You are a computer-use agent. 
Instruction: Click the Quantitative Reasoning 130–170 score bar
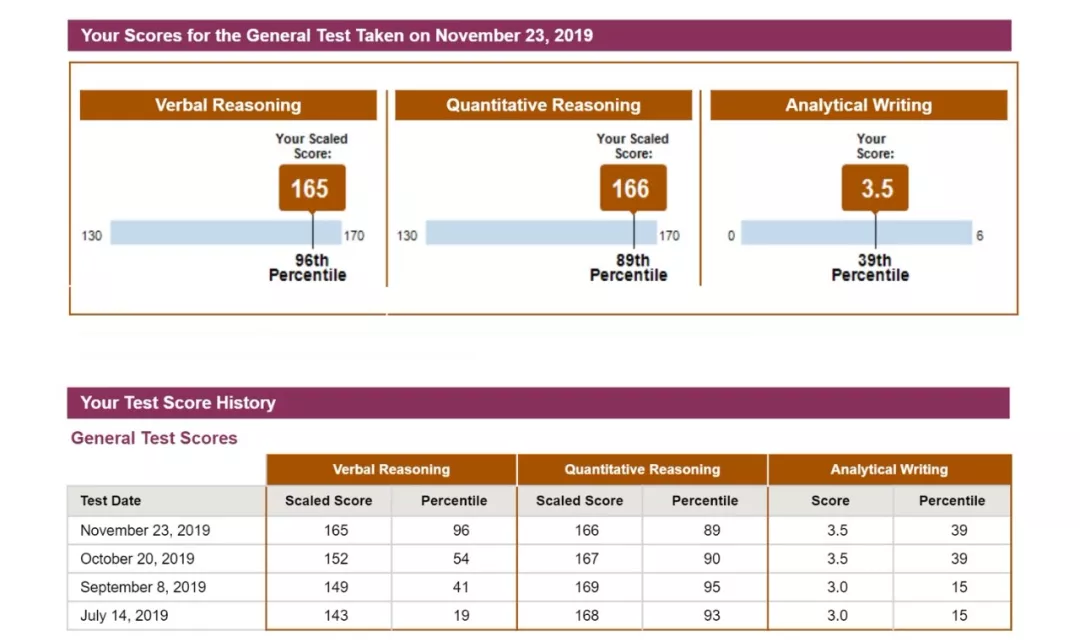click(x=540, y=233)
